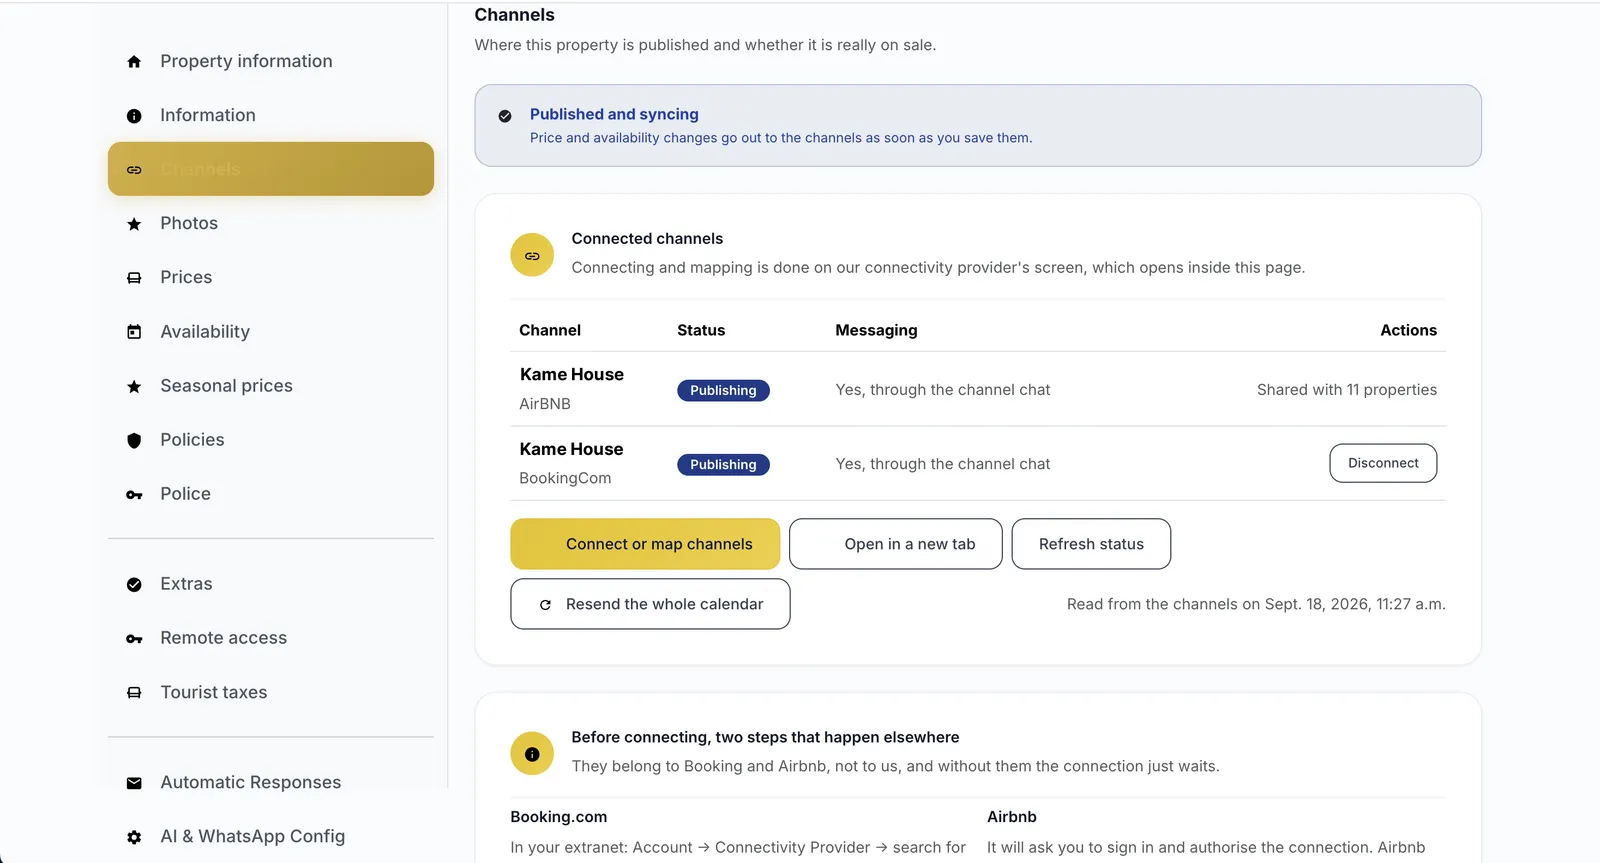The width and height of the screenshot is (1600, 863).
Task: Click the 'Read from the channels' timestamp text
Action: (1256, 604)
